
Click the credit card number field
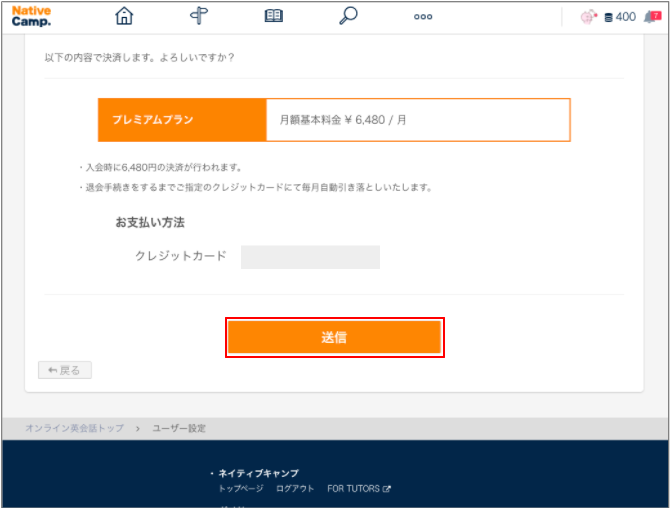(310, 257)
